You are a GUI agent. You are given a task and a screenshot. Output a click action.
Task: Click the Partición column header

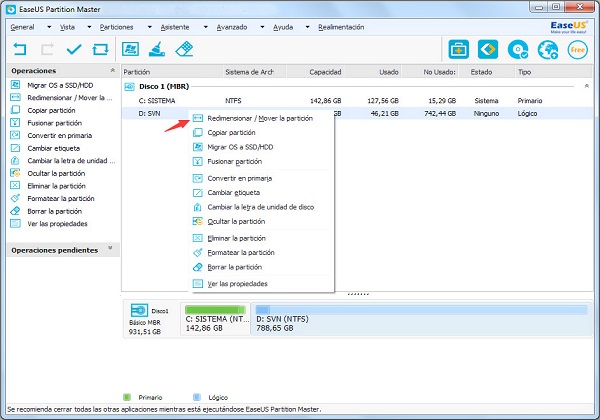172,72
